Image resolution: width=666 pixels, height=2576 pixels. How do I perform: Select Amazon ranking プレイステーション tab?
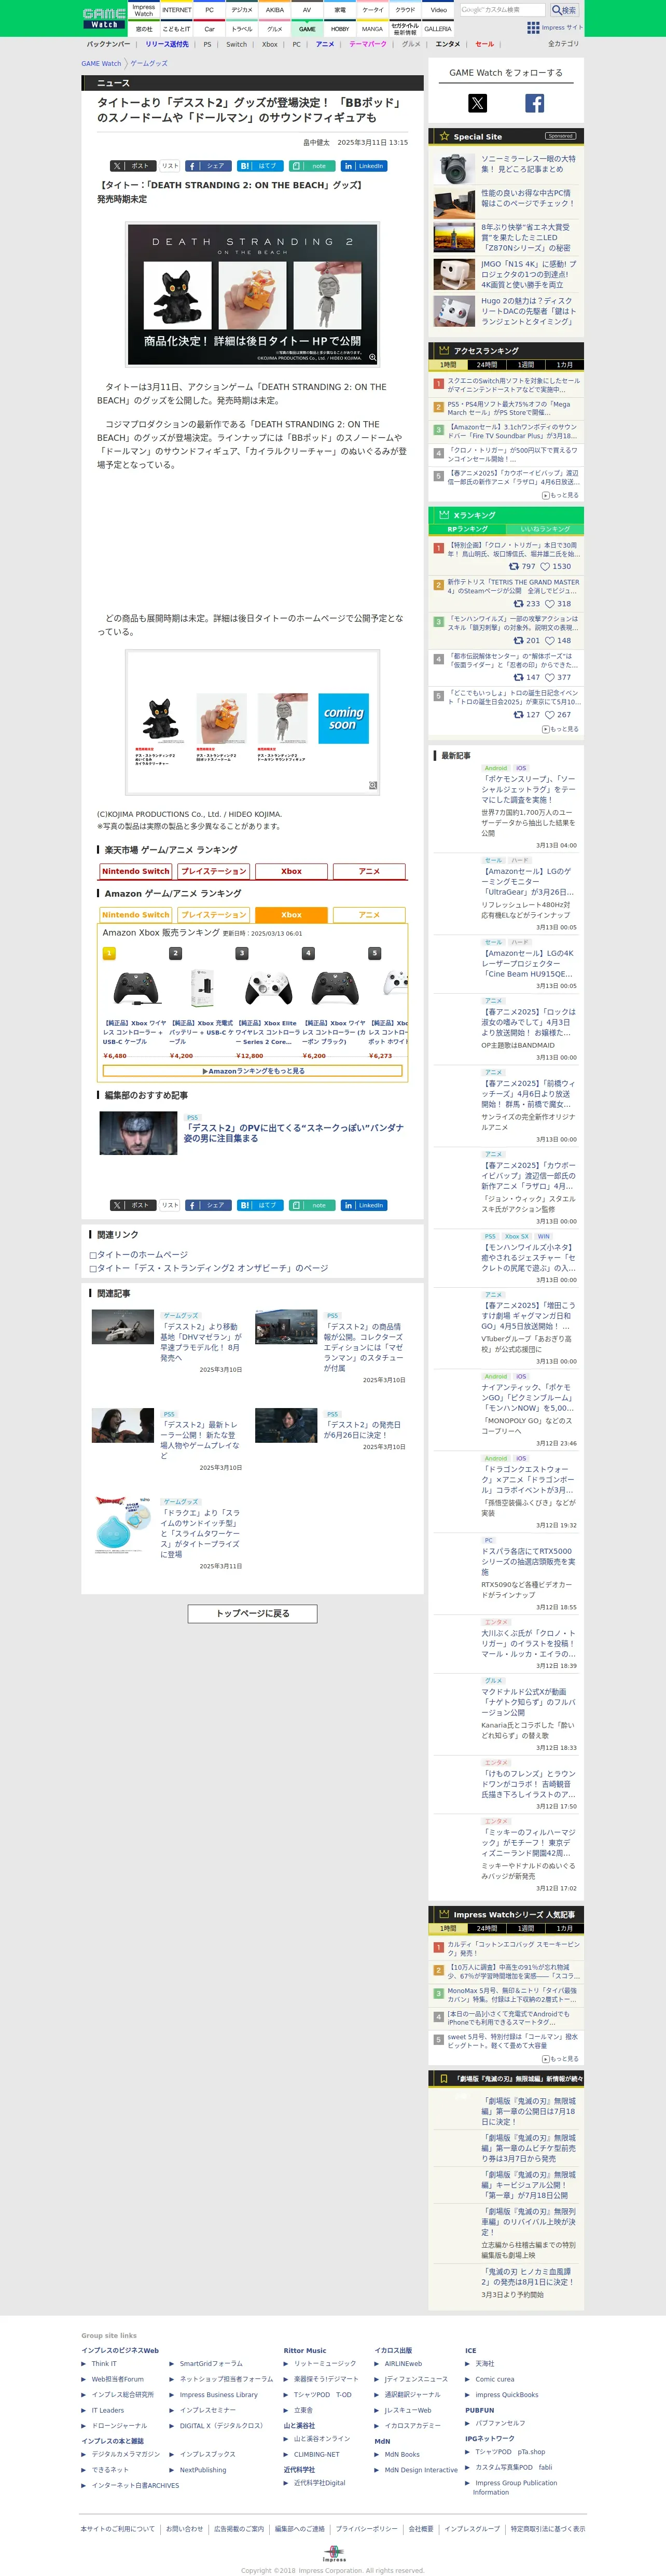[213, 915]
